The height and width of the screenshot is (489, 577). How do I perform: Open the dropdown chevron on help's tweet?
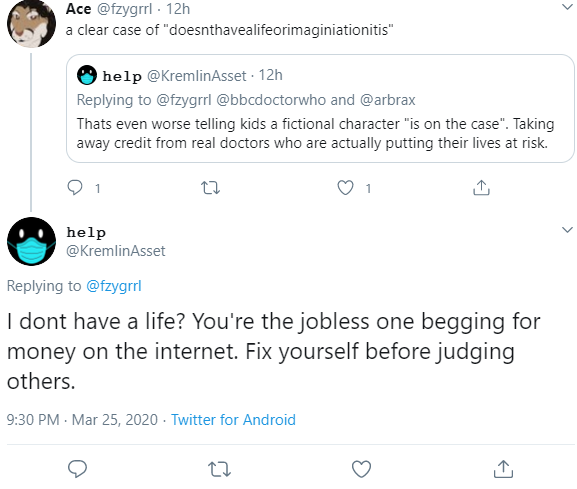point(567,230)
